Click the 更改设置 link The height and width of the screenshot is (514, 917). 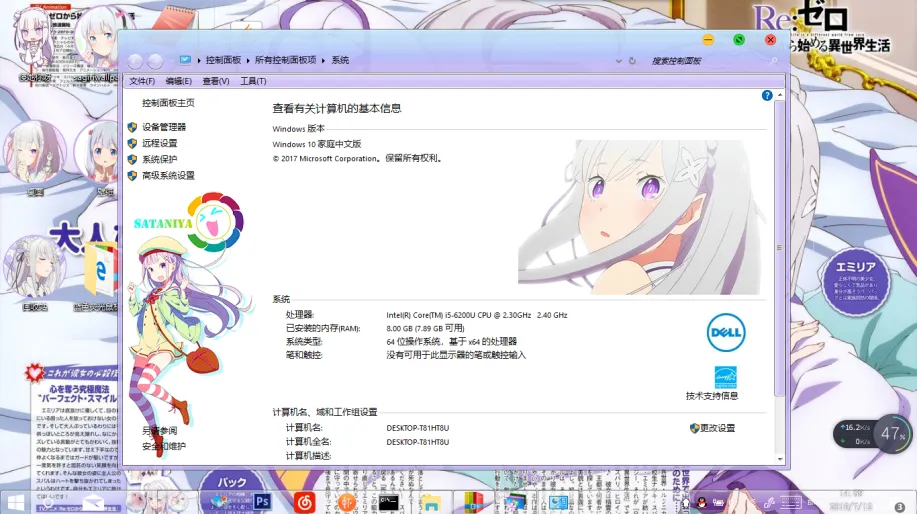(x=717, y=428)
